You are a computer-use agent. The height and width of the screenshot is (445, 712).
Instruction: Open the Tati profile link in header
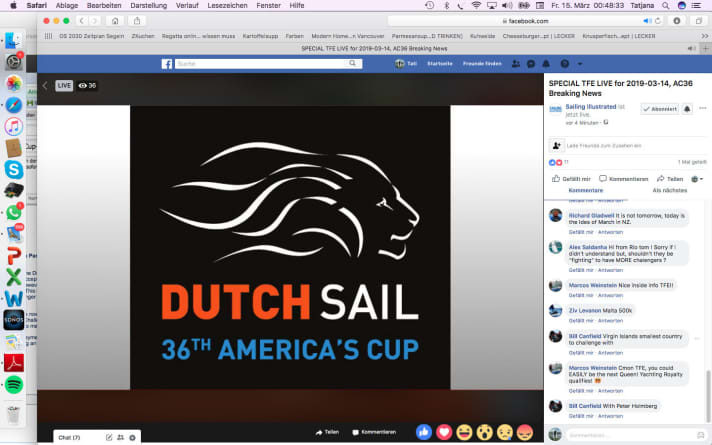click(406, 64)
